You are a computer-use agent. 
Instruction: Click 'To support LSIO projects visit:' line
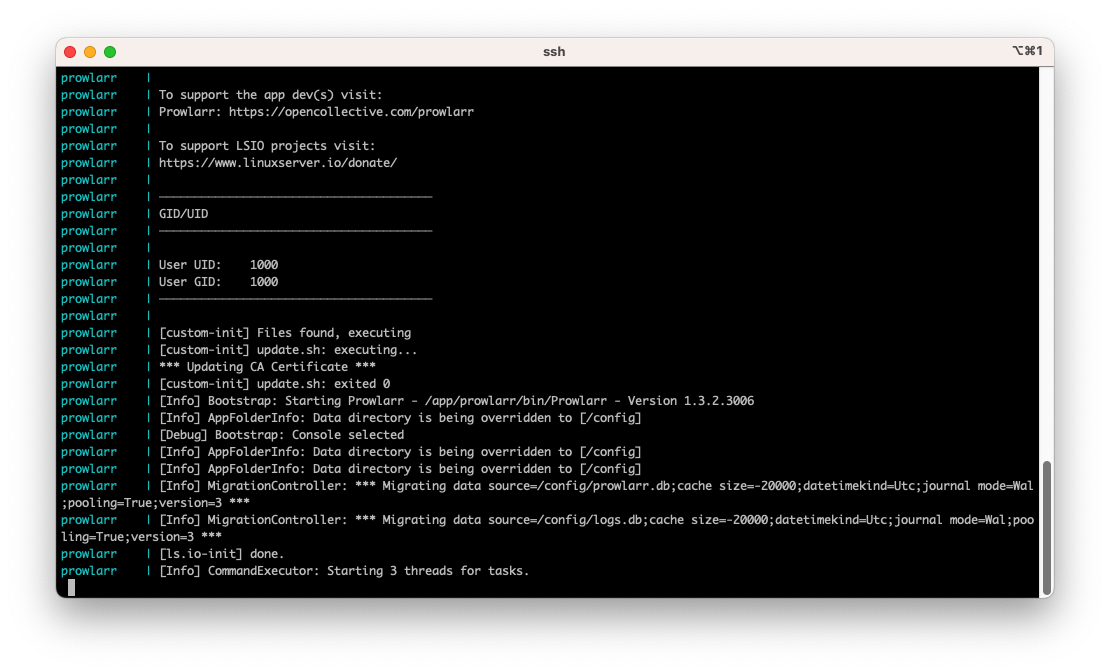pyautogui.click(x=267, y=146)
